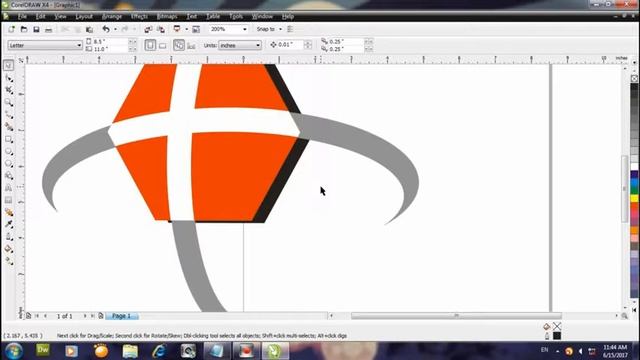Image resolution: width=640 pixels, height=360 pixels.
Task: Open a file with toolbar icon
Action: pyautogui.click(x=24, y=29)
